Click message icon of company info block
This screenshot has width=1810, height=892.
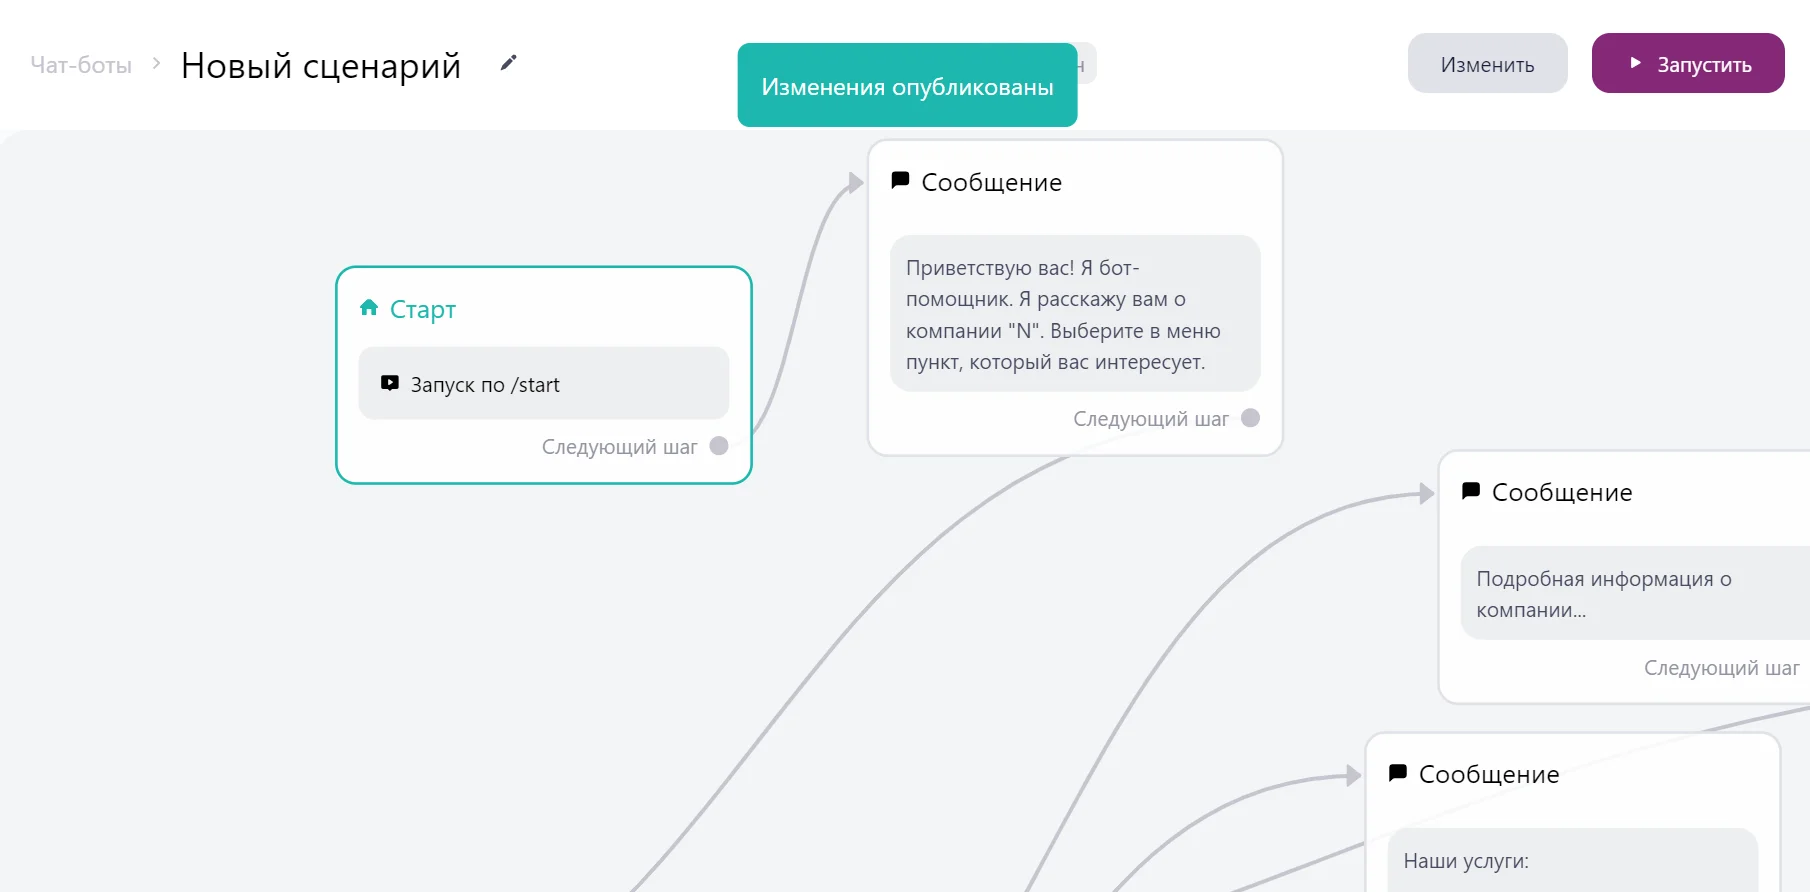click(x=1470, y=491)
